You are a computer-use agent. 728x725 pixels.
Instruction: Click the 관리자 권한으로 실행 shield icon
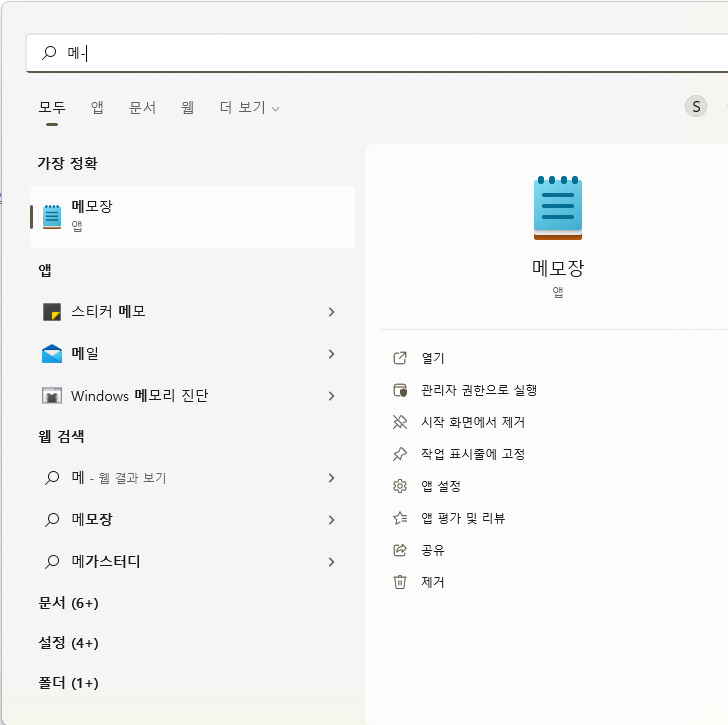point(400,390)
